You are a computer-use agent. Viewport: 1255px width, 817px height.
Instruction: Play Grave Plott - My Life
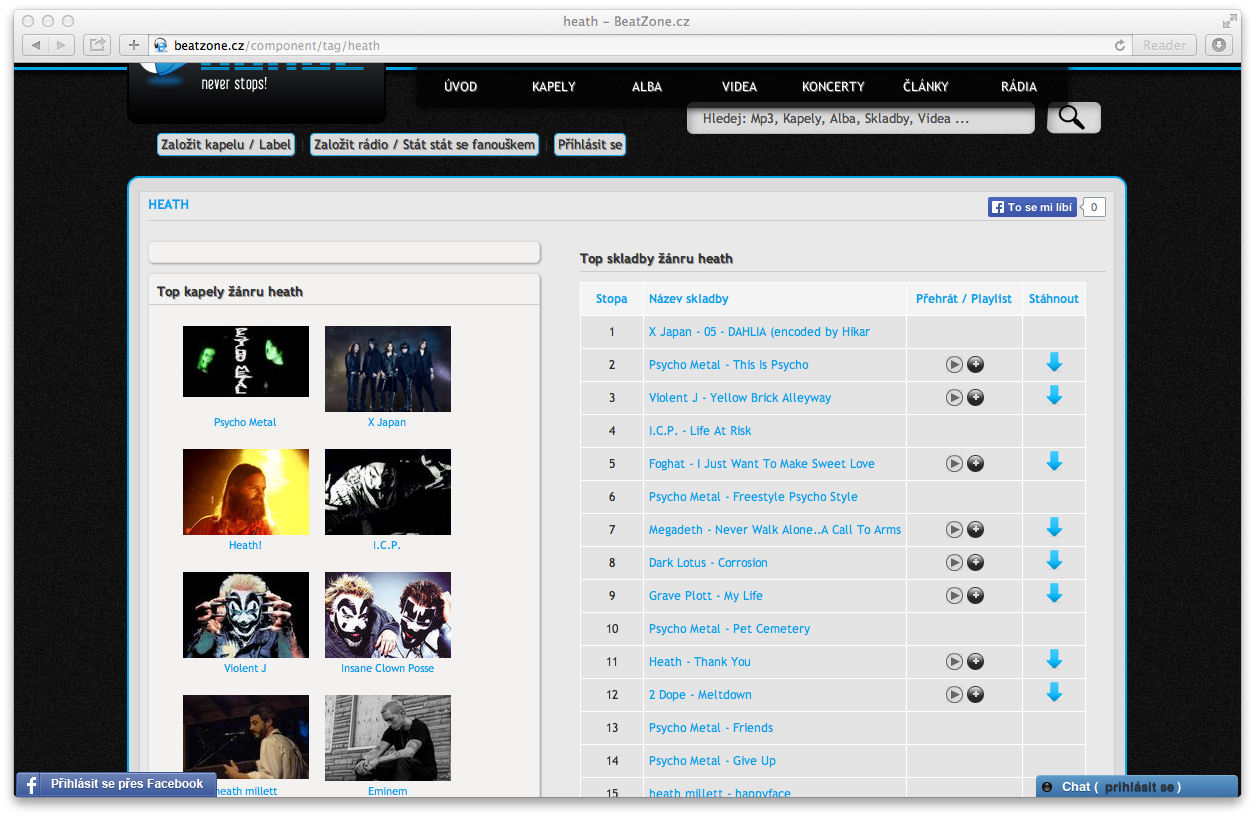point(954,596)
